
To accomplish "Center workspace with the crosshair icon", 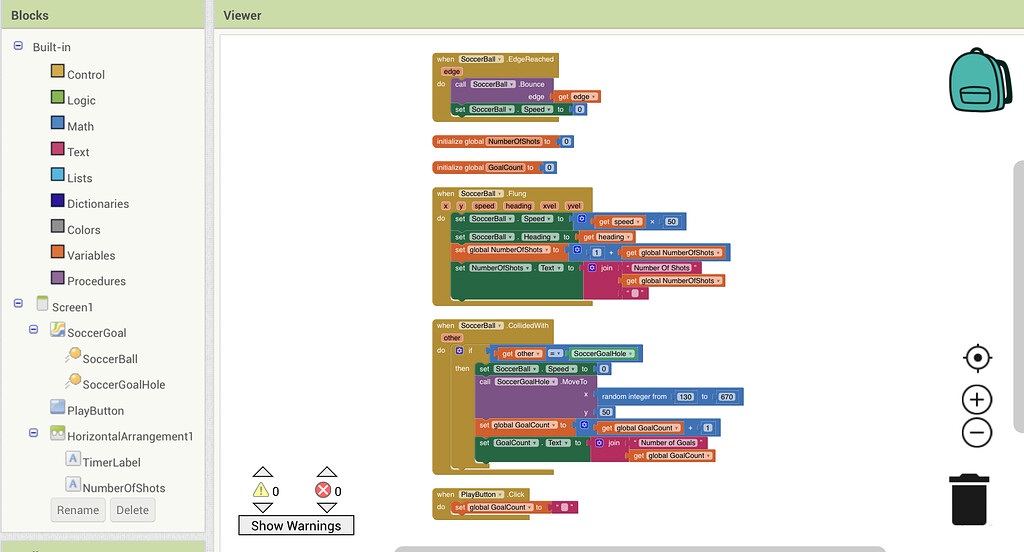I will point(977,358).
